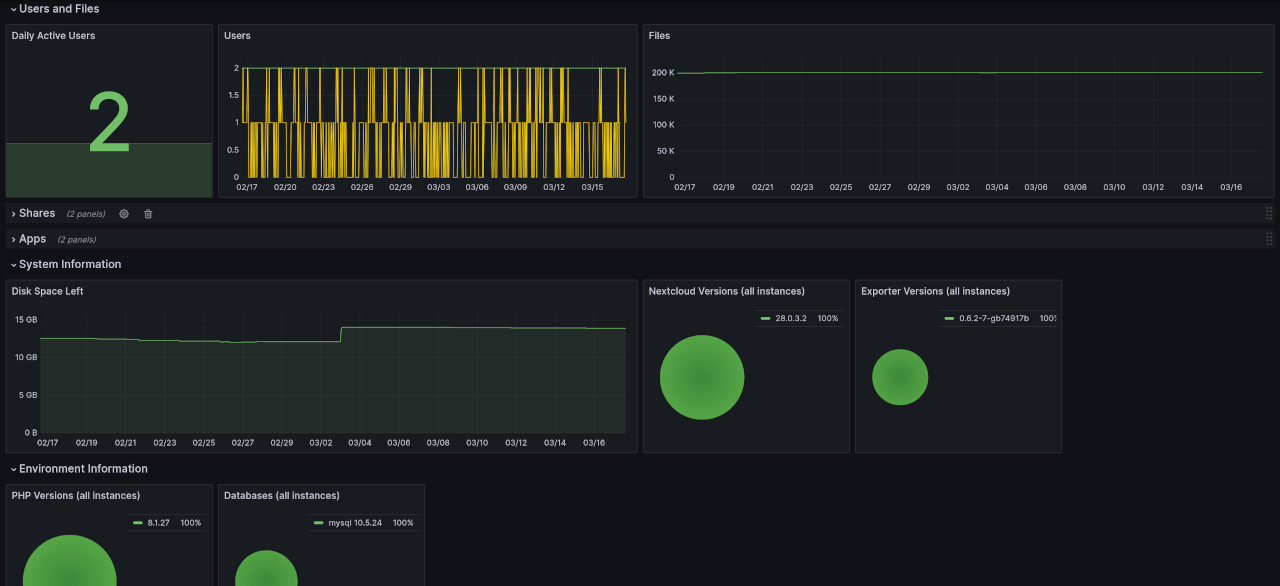This screenshot has height=586, width=1280.
Task: Toggle the mysql 10.5.24 legend series
Action: (357, 523)
